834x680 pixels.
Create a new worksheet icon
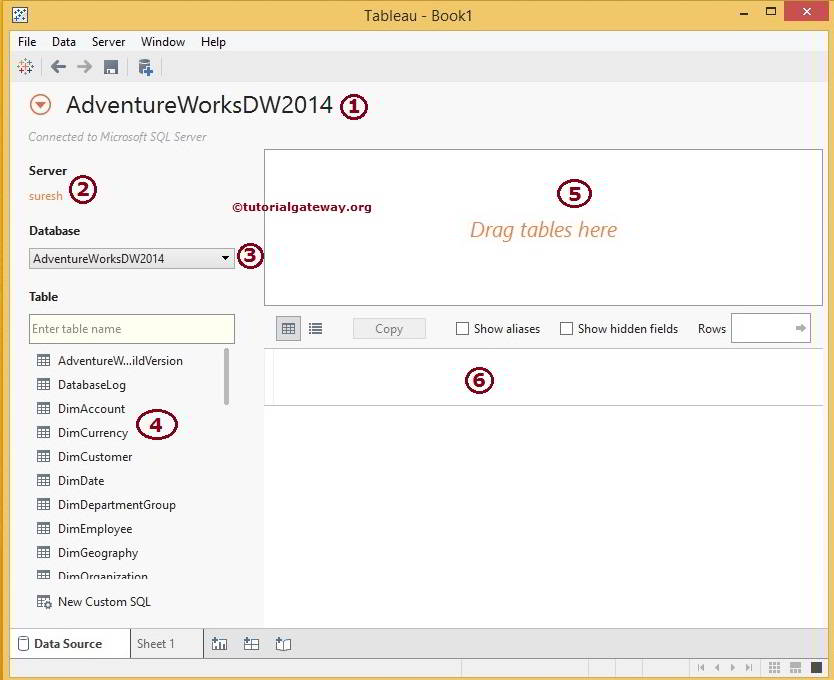[x=219, y=644]
